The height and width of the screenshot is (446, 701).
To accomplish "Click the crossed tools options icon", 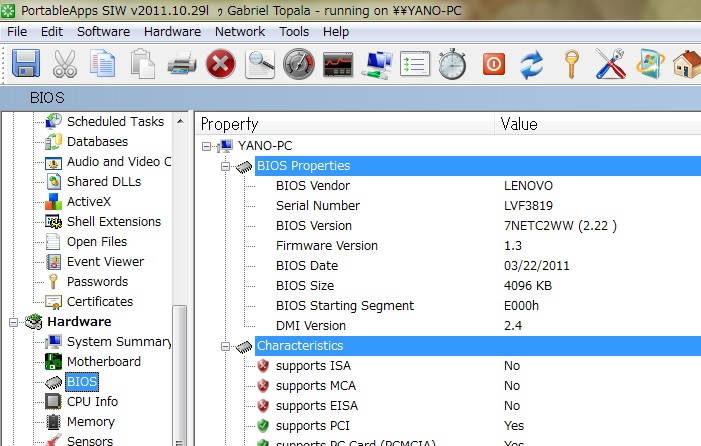I will 610,64.
